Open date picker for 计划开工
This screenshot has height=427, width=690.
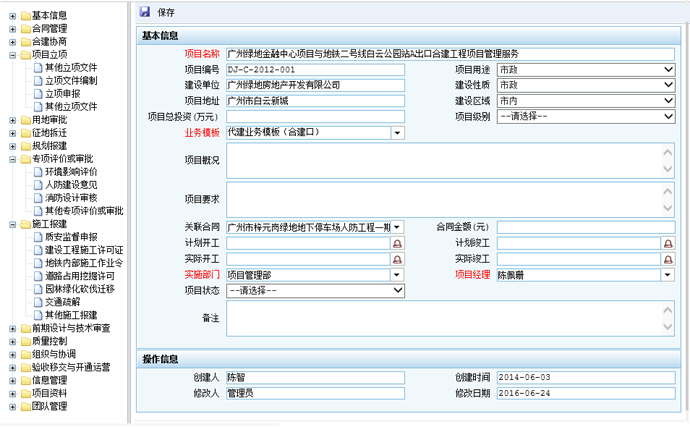click(397, 243)
